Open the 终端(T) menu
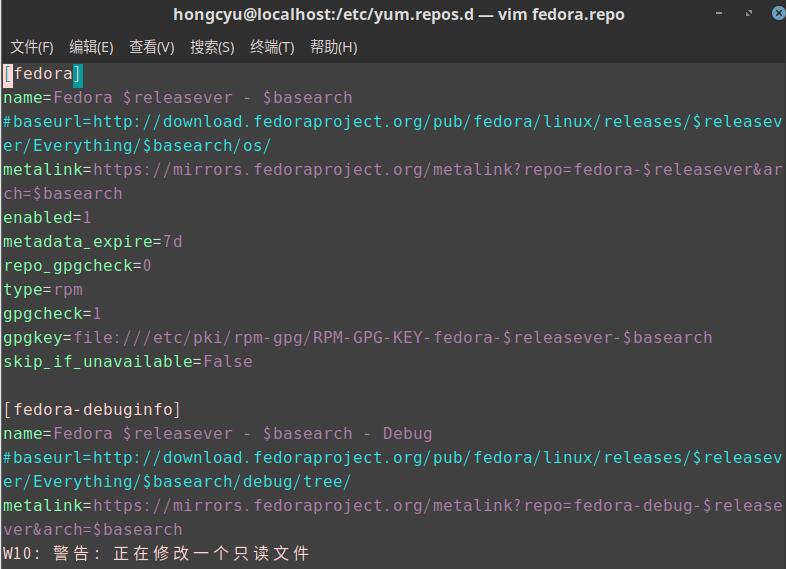Viewport: 786px width, 569px height. click(272, 47)
